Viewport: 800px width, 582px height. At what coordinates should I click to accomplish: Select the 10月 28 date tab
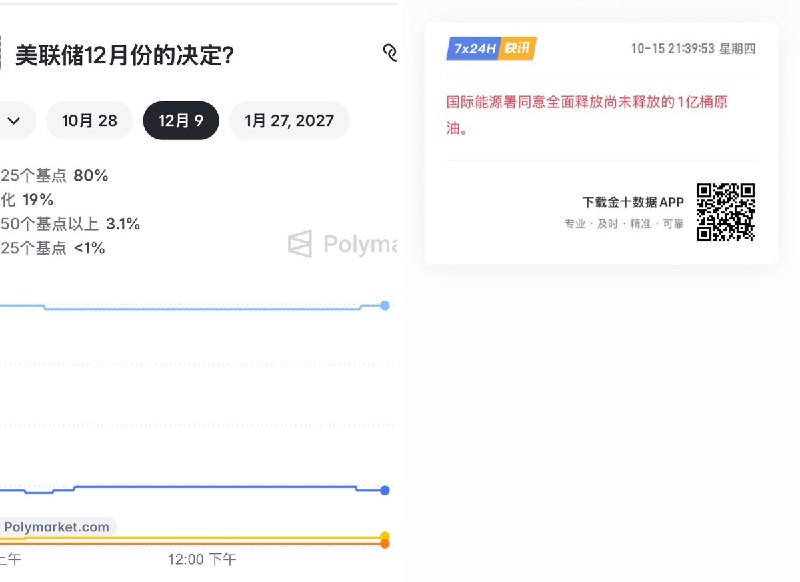coord(89,121)
